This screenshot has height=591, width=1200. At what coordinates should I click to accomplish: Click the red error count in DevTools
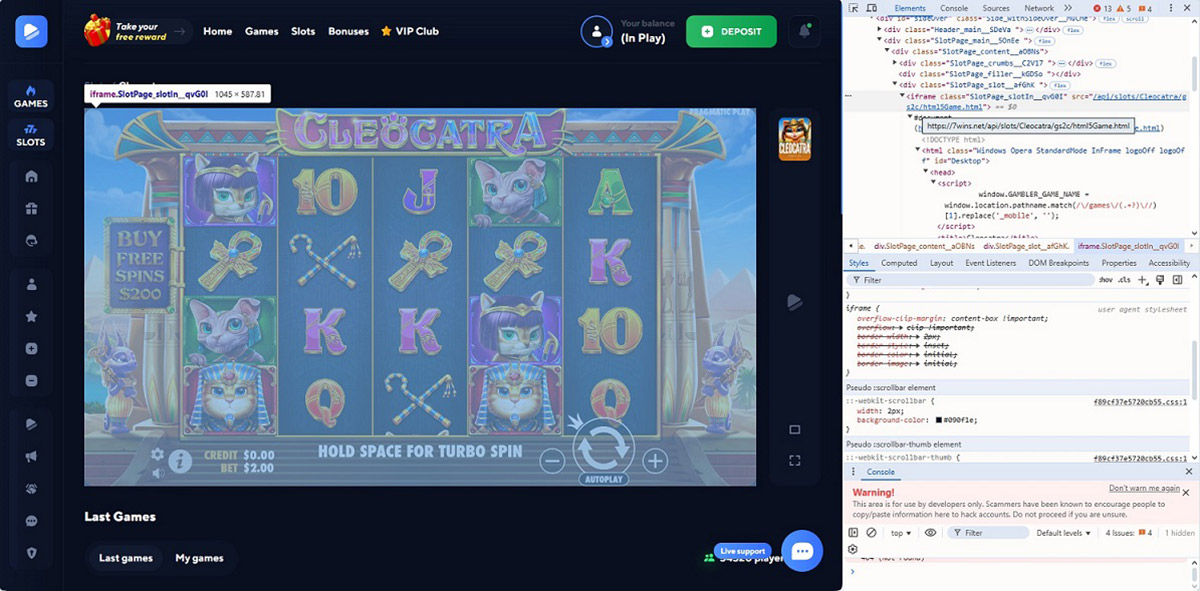pyautogui.click(x=1103, y=8)
